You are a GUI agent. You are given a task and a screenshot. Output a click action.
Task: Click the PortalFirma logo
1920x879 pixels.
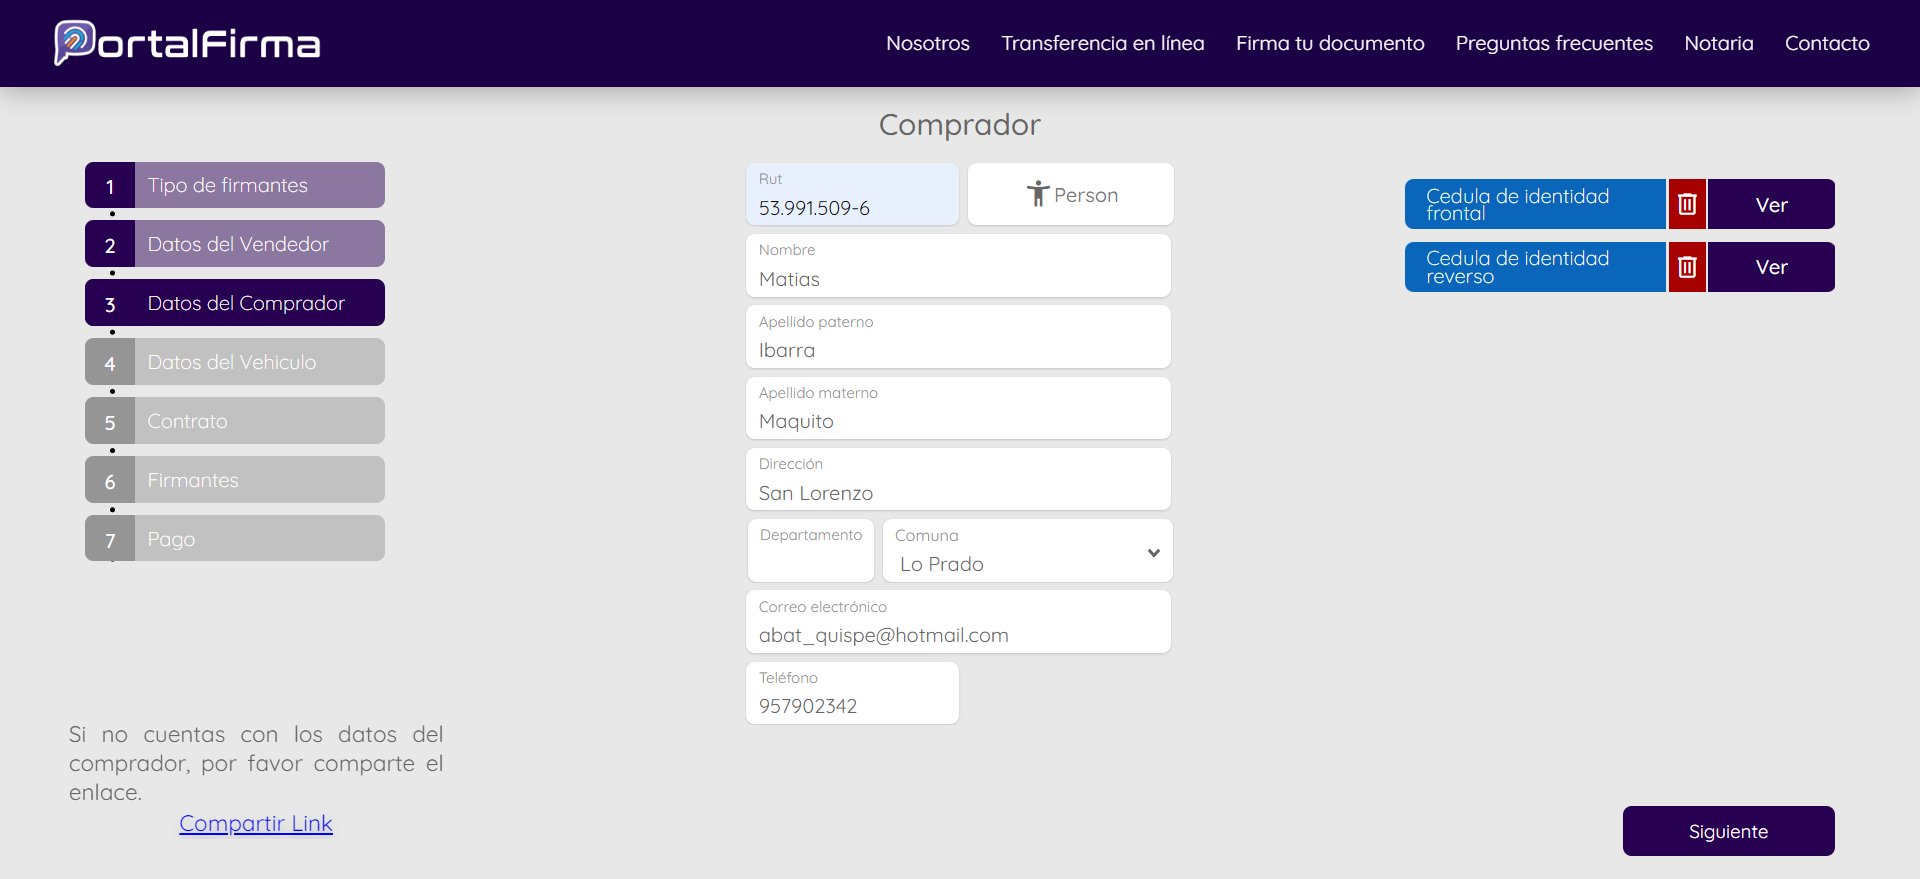(187, 43)
